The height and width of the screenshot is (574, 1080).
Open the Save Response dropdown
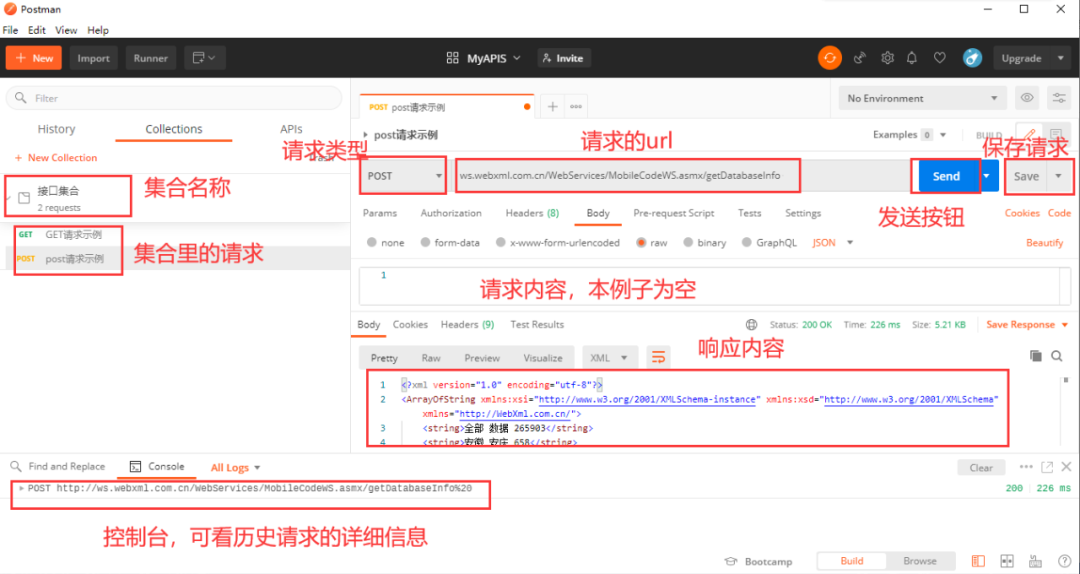(x=1027, y=325)
